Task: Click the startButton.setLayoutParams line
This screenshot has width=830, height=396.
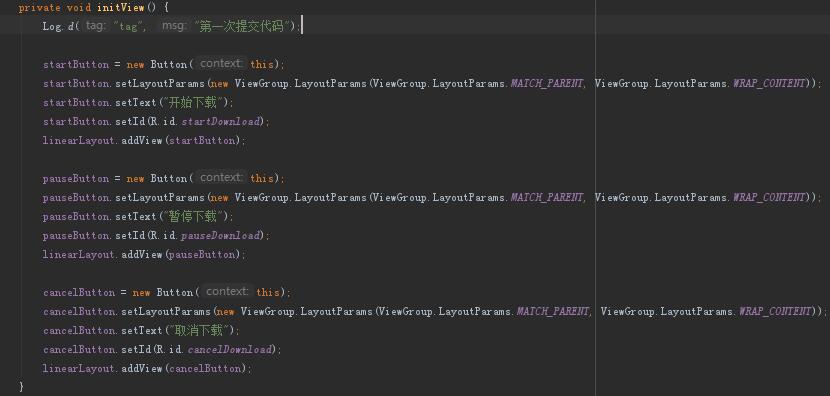Action: (432, 84)
